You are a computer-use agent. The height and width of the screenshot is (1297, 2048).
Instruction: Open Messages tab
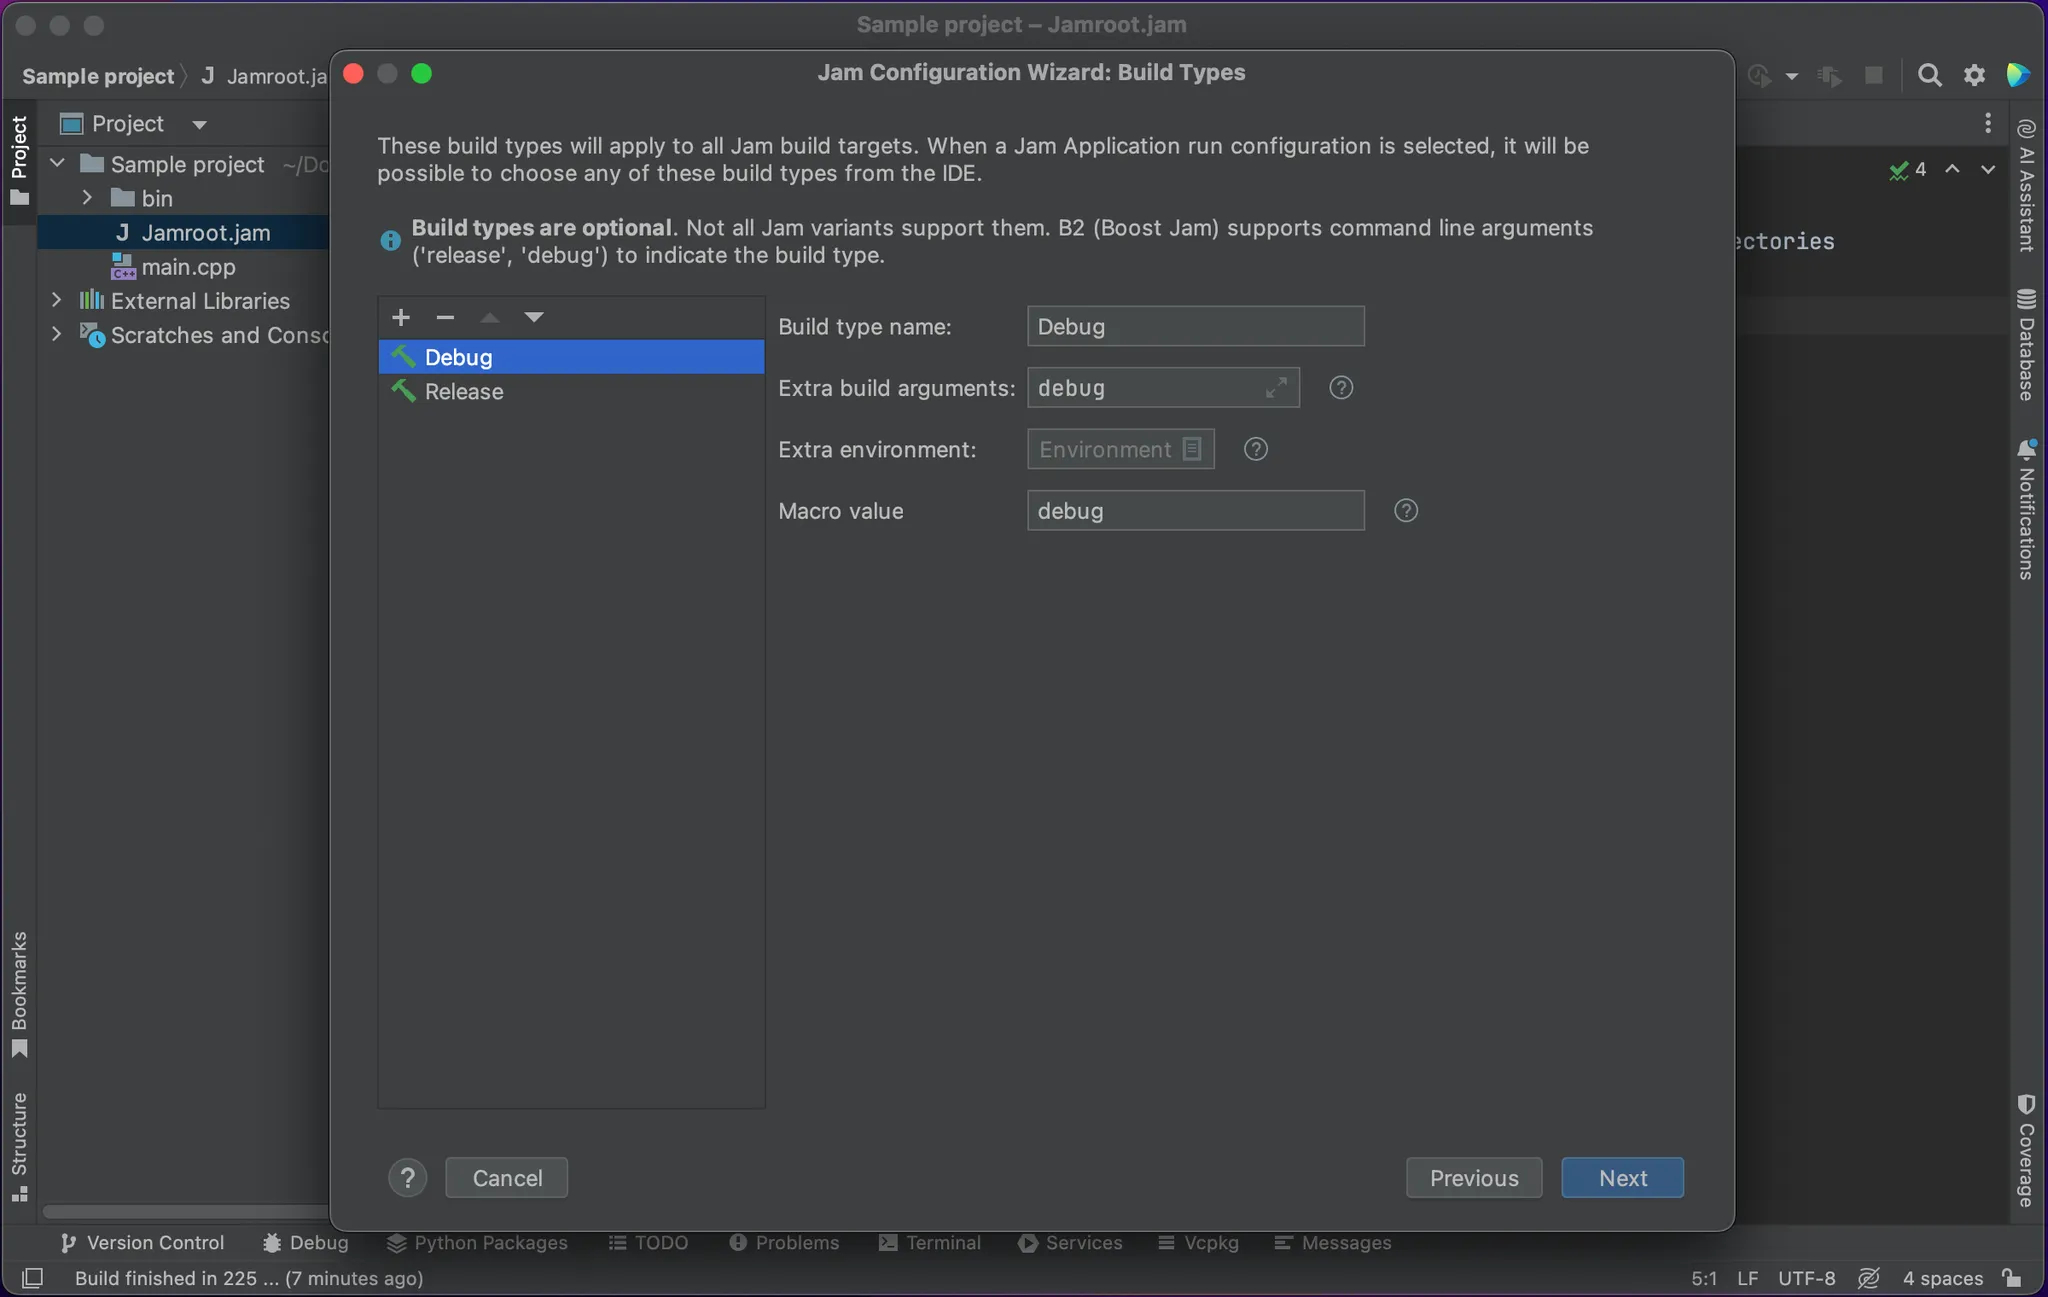[1333, 1242]
